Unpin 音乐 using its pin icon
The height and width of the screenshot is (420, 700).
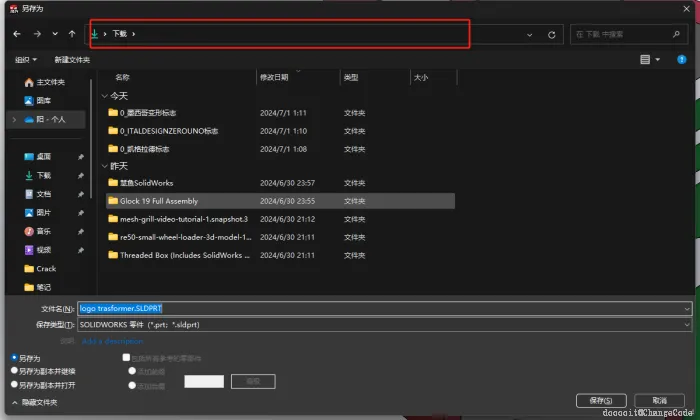pyautogui.click(x=81, y=232)
